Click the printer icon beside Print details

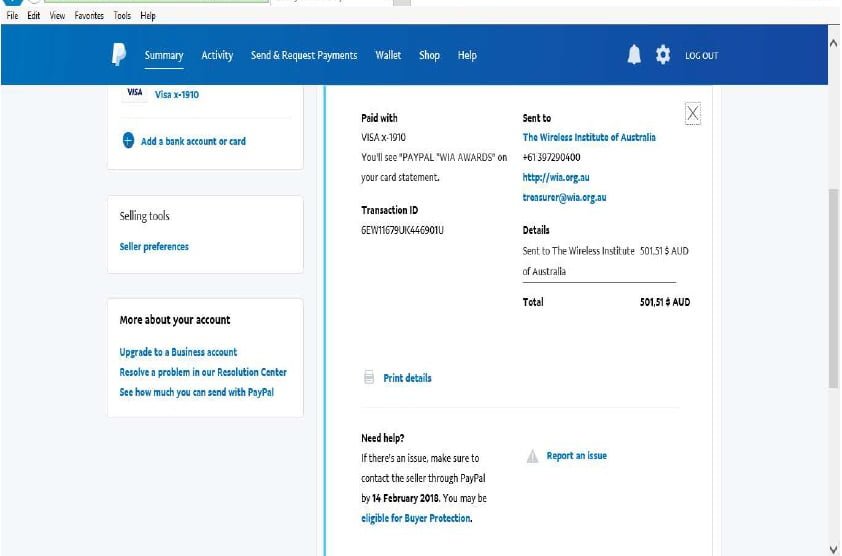coord(369,377)
